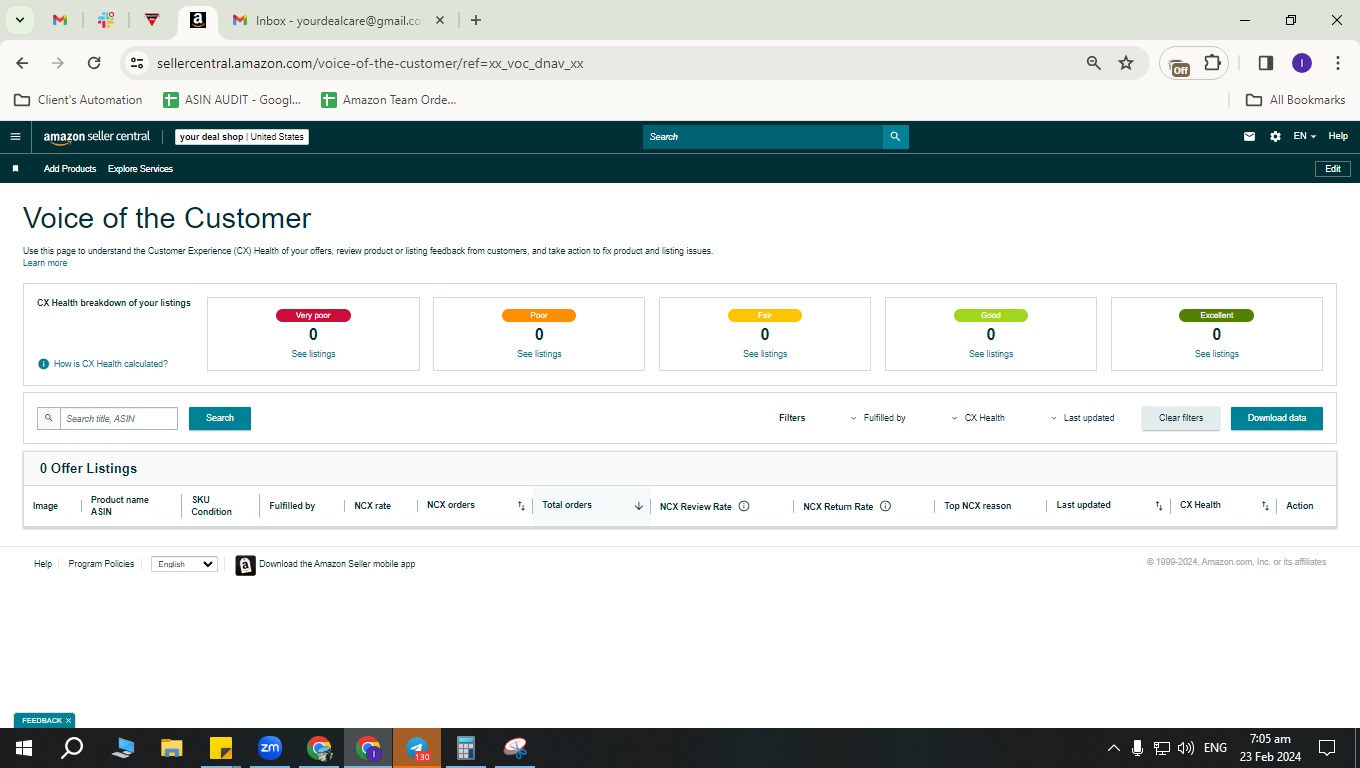Open the Last updated filter dropdown
1360x768 pixels.
click(x=1082, y=418)
